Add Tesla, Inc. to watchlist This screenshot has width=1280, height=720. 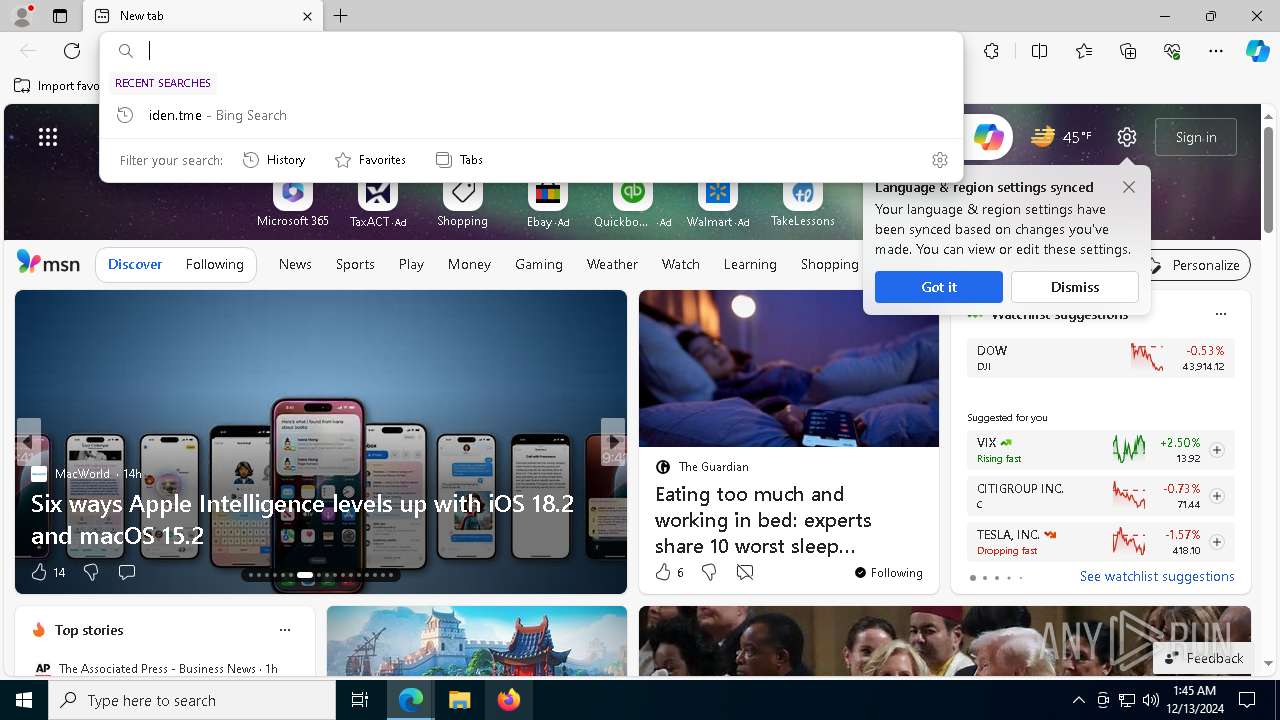1217,542
